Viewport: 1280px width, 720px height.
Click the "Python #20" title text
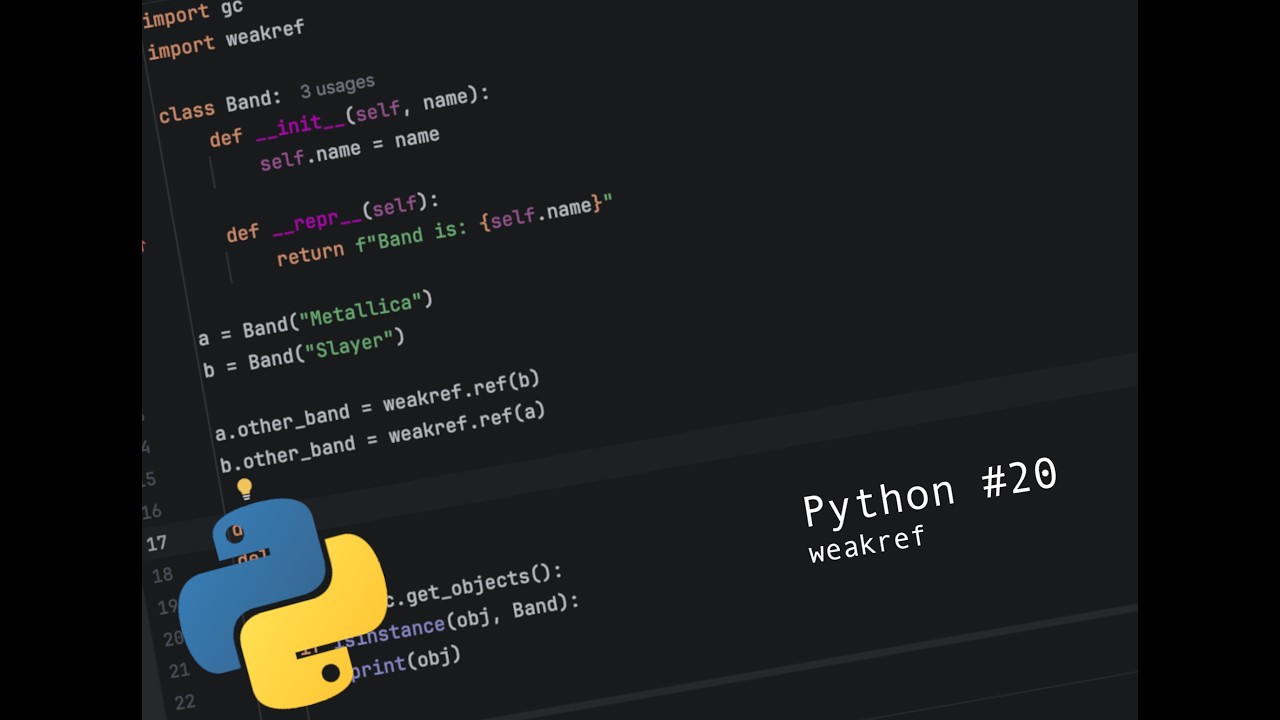(930, 492)
